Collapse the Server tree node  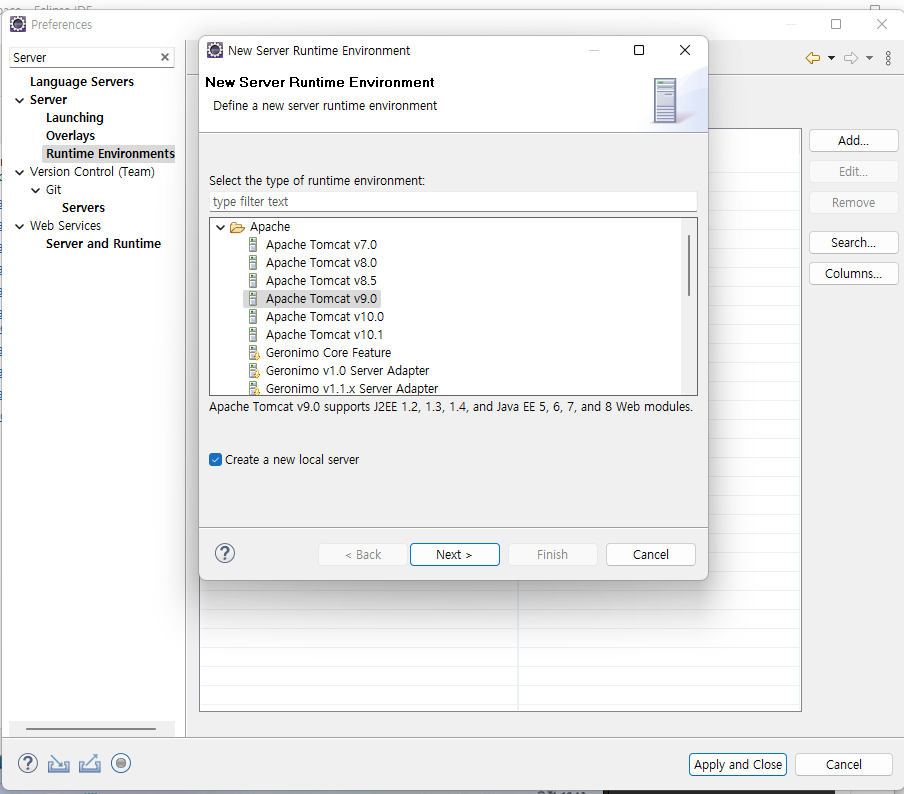coord(20,100)
